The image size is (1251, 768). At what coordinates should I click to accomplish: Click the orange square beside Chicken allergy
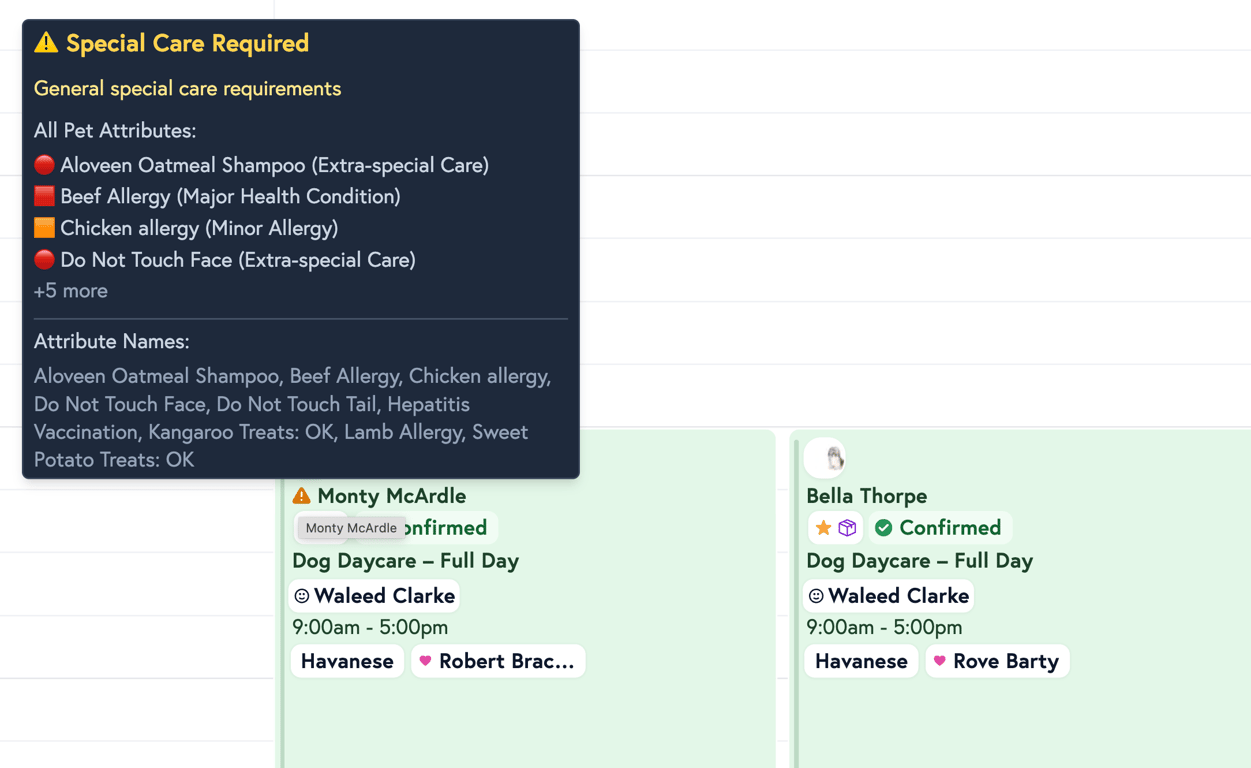pos(44,228)
